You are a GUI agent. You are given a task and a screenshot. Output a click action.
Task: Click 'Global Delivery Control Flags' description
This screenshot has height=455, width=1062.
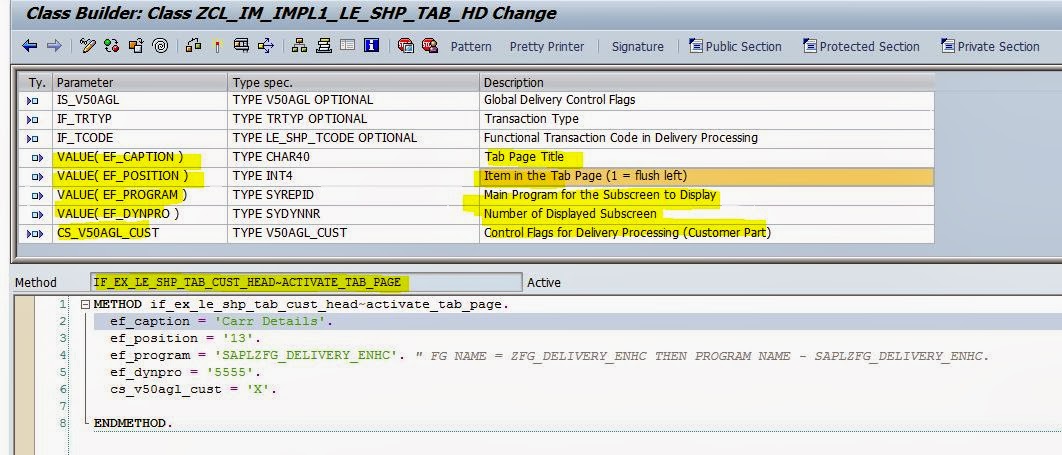559,100
